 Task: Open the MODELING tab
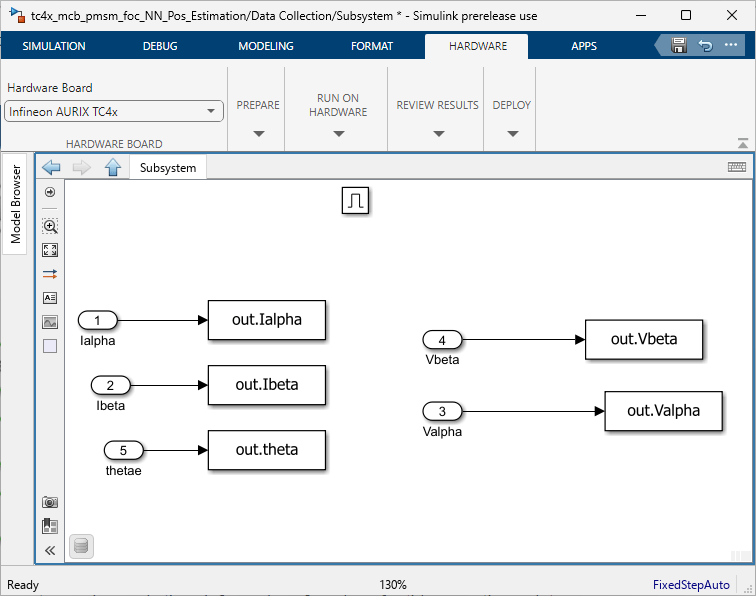266,46
